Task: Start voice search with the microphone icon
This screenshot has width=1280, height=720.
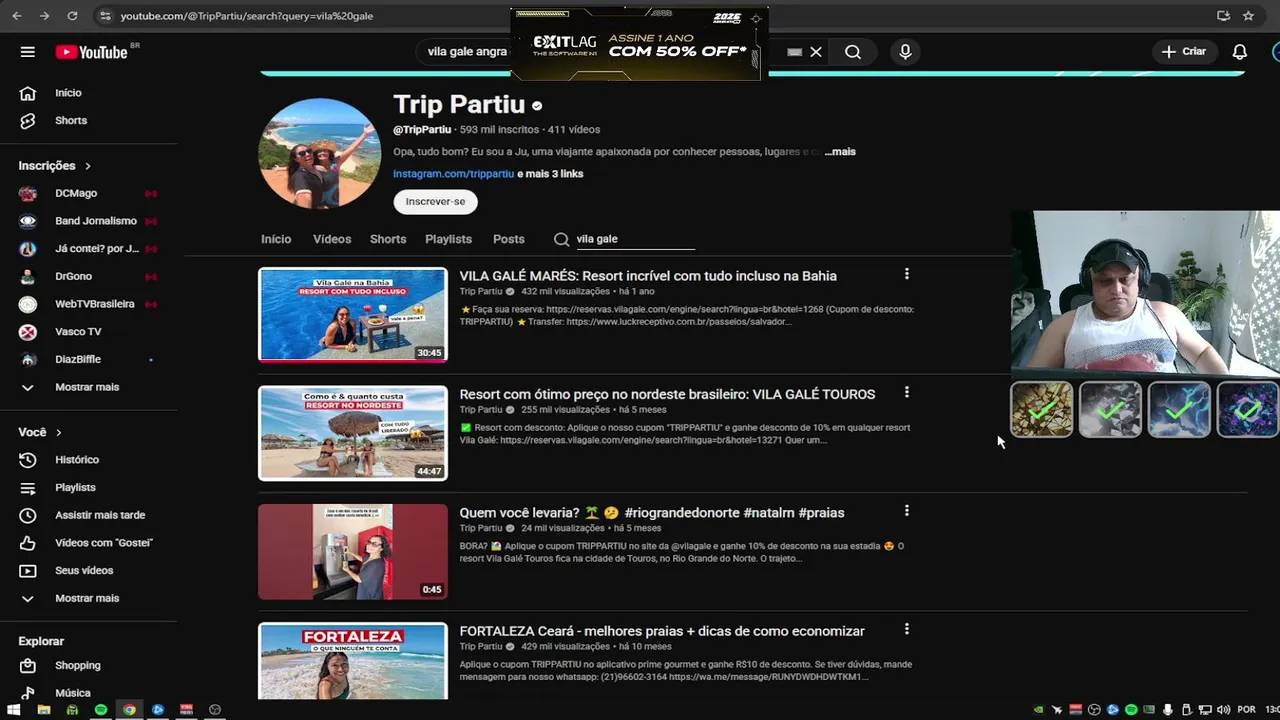Action: [905, 52]
